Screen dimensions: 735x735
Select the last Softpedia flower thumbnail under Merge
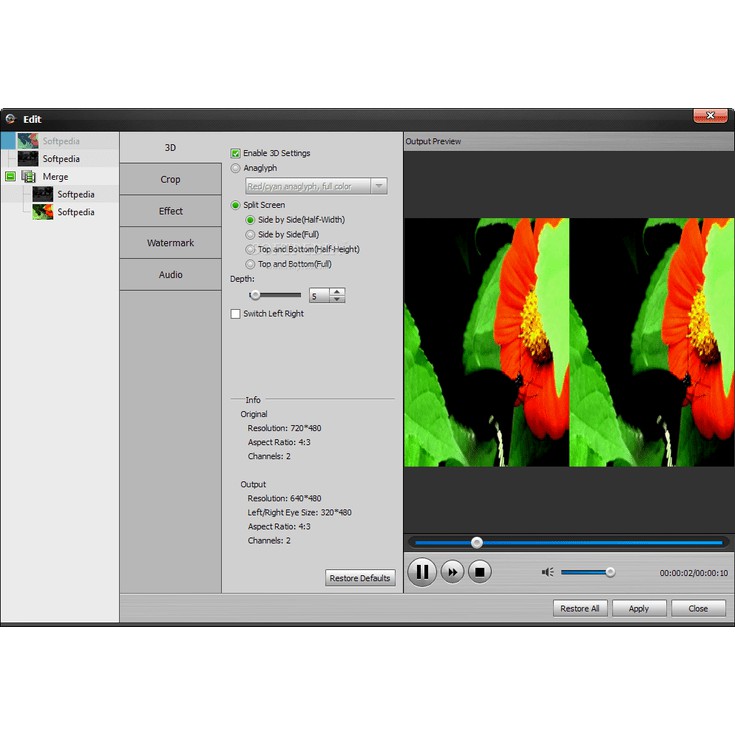point(42,212)
